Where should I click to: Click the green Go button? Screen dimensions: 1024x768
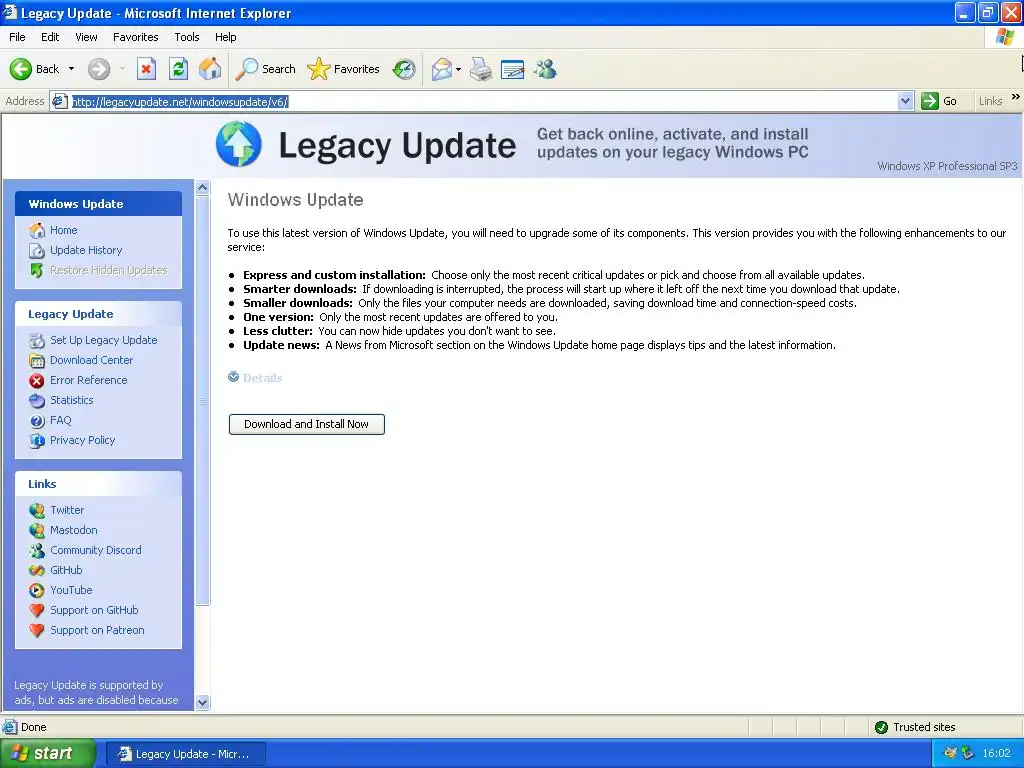coord(940,101)
